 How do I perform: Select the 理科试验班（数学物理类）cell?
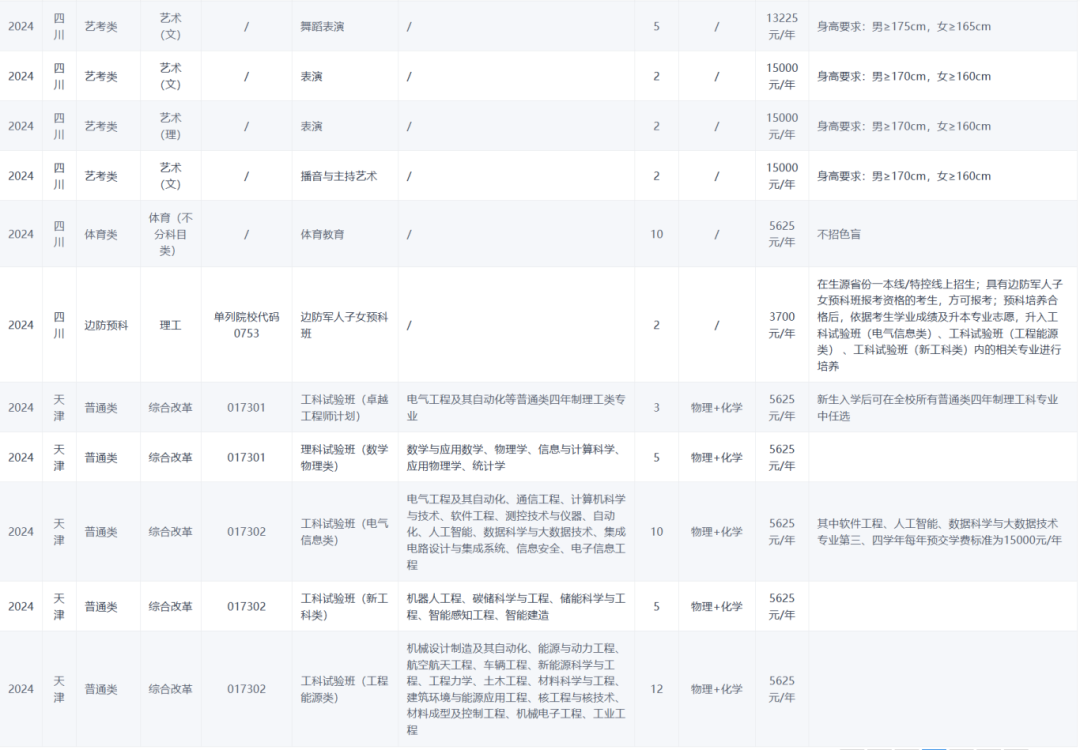(344, 457)
